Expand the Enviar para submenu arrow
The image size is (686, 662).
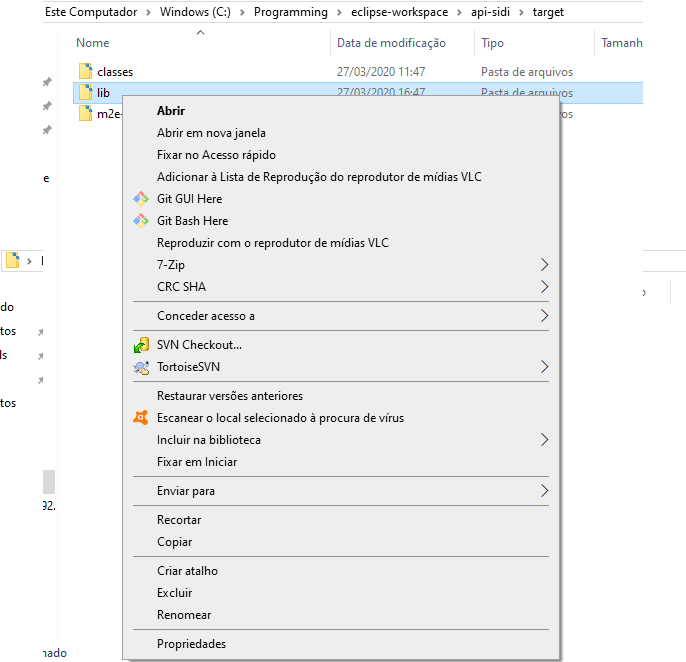click(x=544, y=491)
